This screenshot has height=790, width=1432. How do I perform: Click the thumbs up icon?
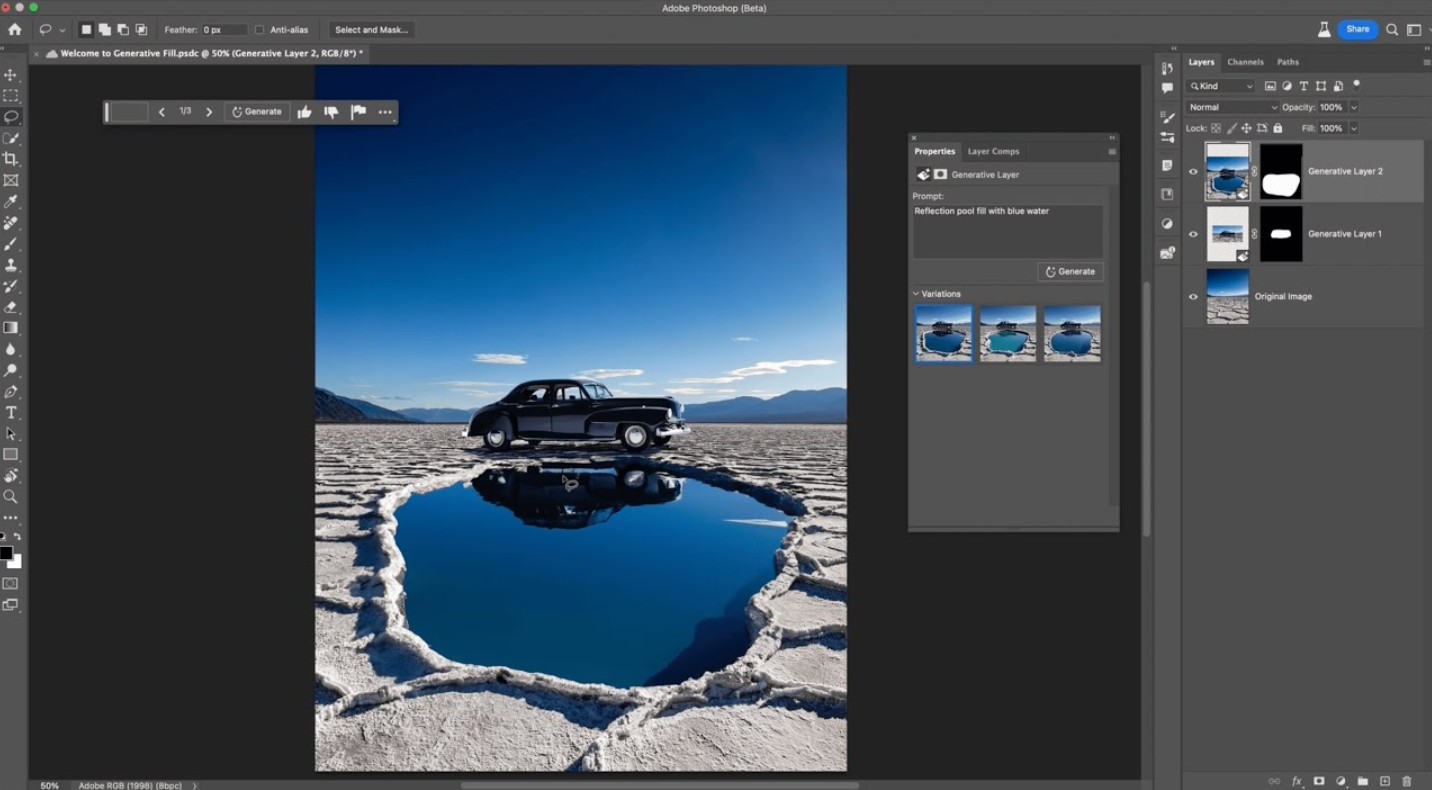click(304, 112)
